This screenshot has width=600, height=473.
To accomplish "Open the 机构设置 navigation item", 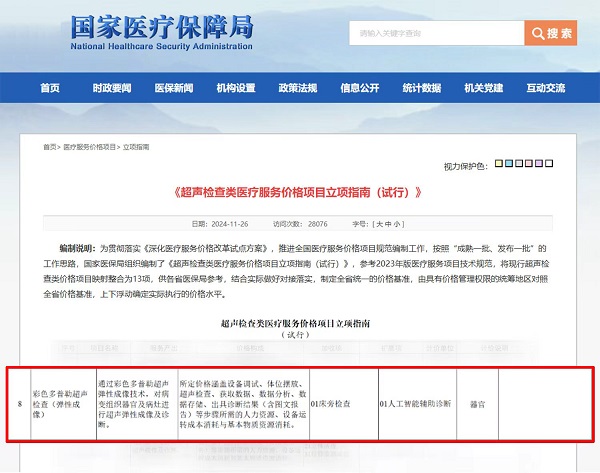I will point(236,88).
